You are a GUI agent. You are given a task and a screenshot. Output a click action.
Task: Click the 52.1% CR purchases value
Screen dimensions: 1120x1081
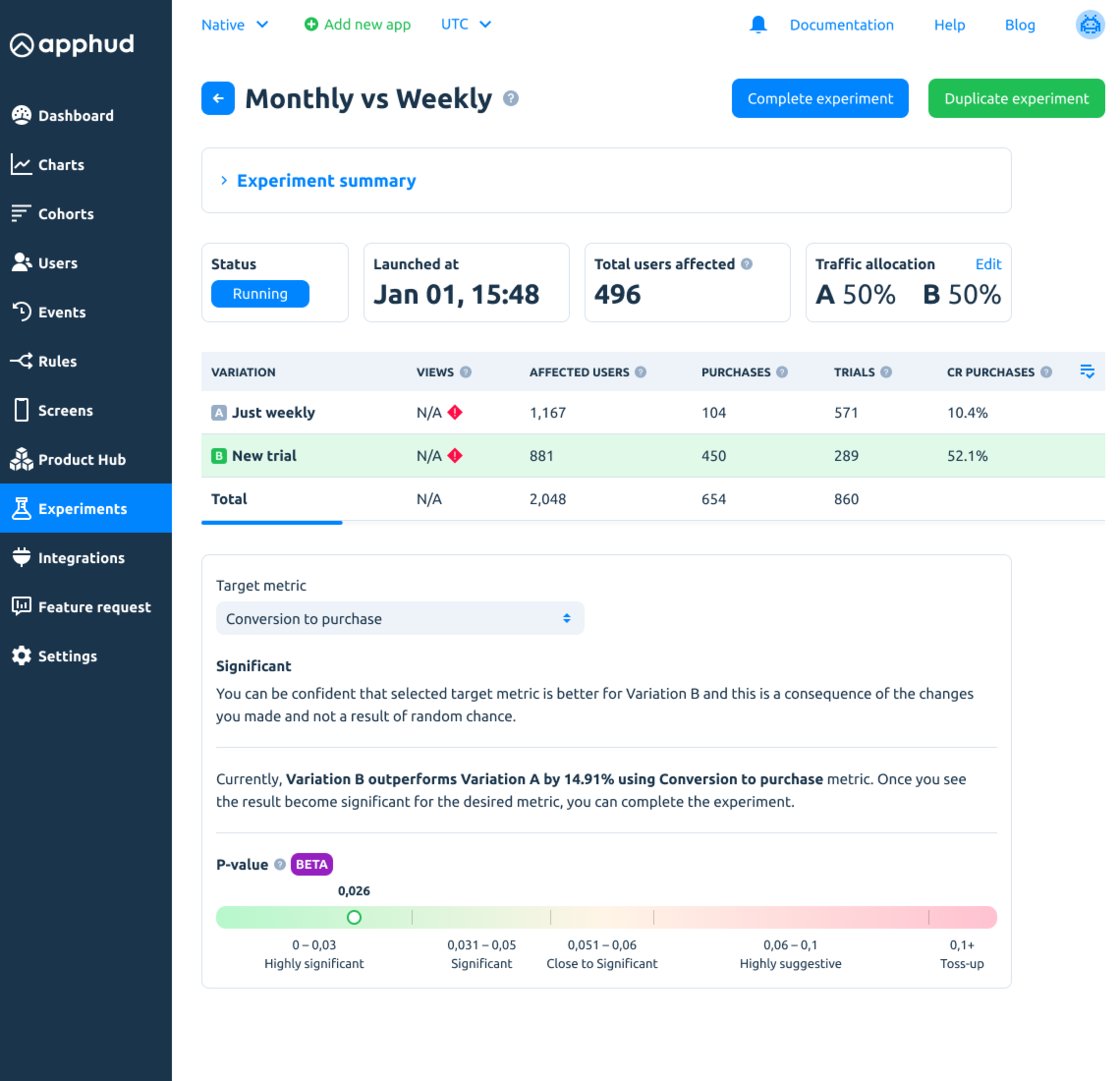click(967, 455)
